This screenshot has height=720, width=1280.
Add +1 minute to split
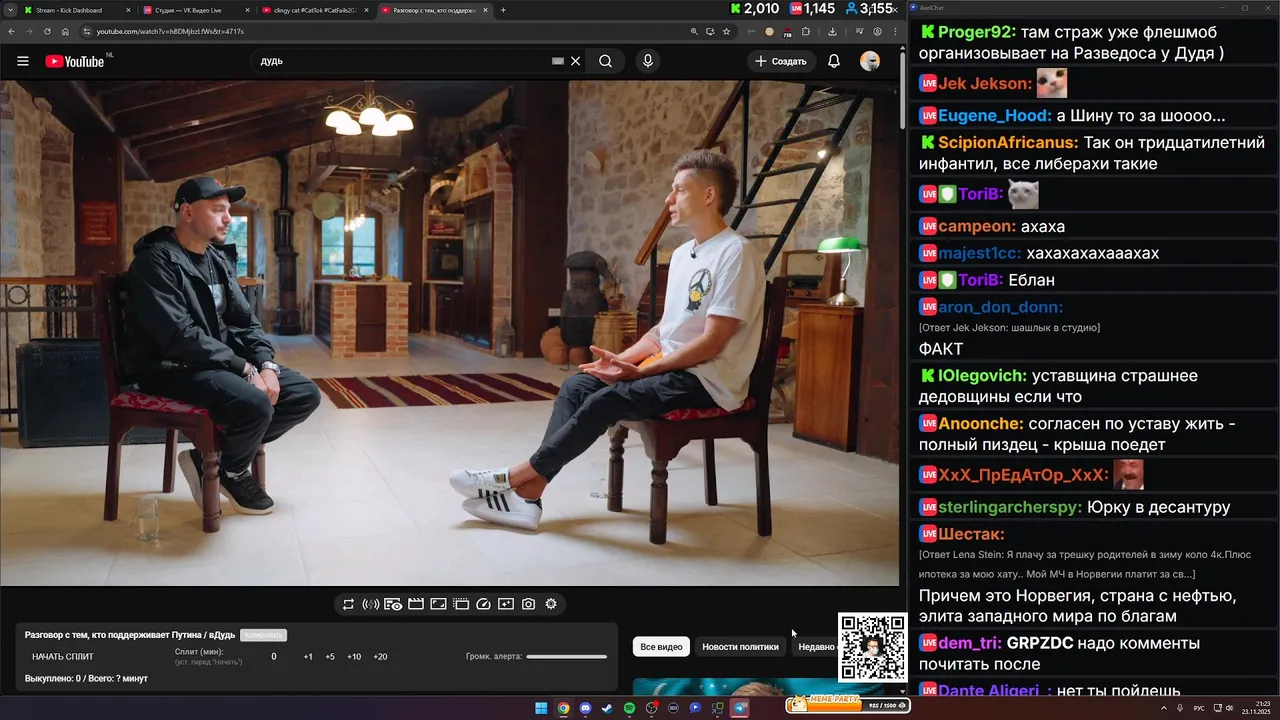click(x=308, y=657)
